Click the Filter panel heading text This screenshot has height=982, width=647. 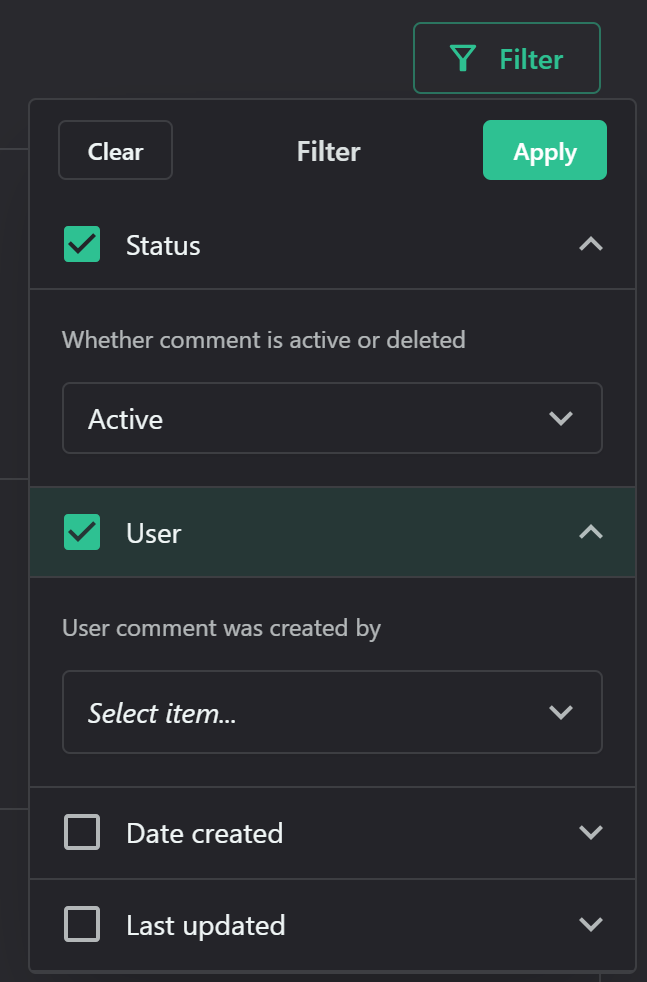click(328, 152)
